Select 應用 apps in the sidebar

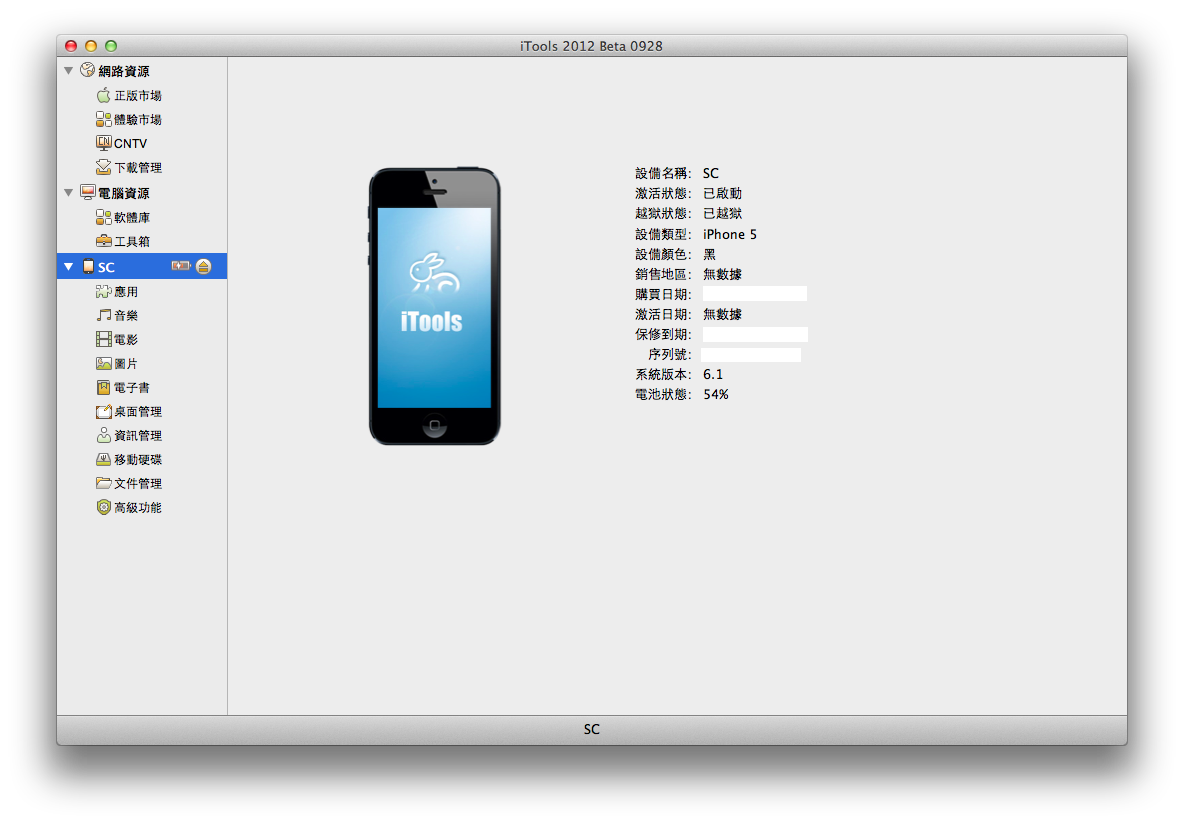(125, 291)
